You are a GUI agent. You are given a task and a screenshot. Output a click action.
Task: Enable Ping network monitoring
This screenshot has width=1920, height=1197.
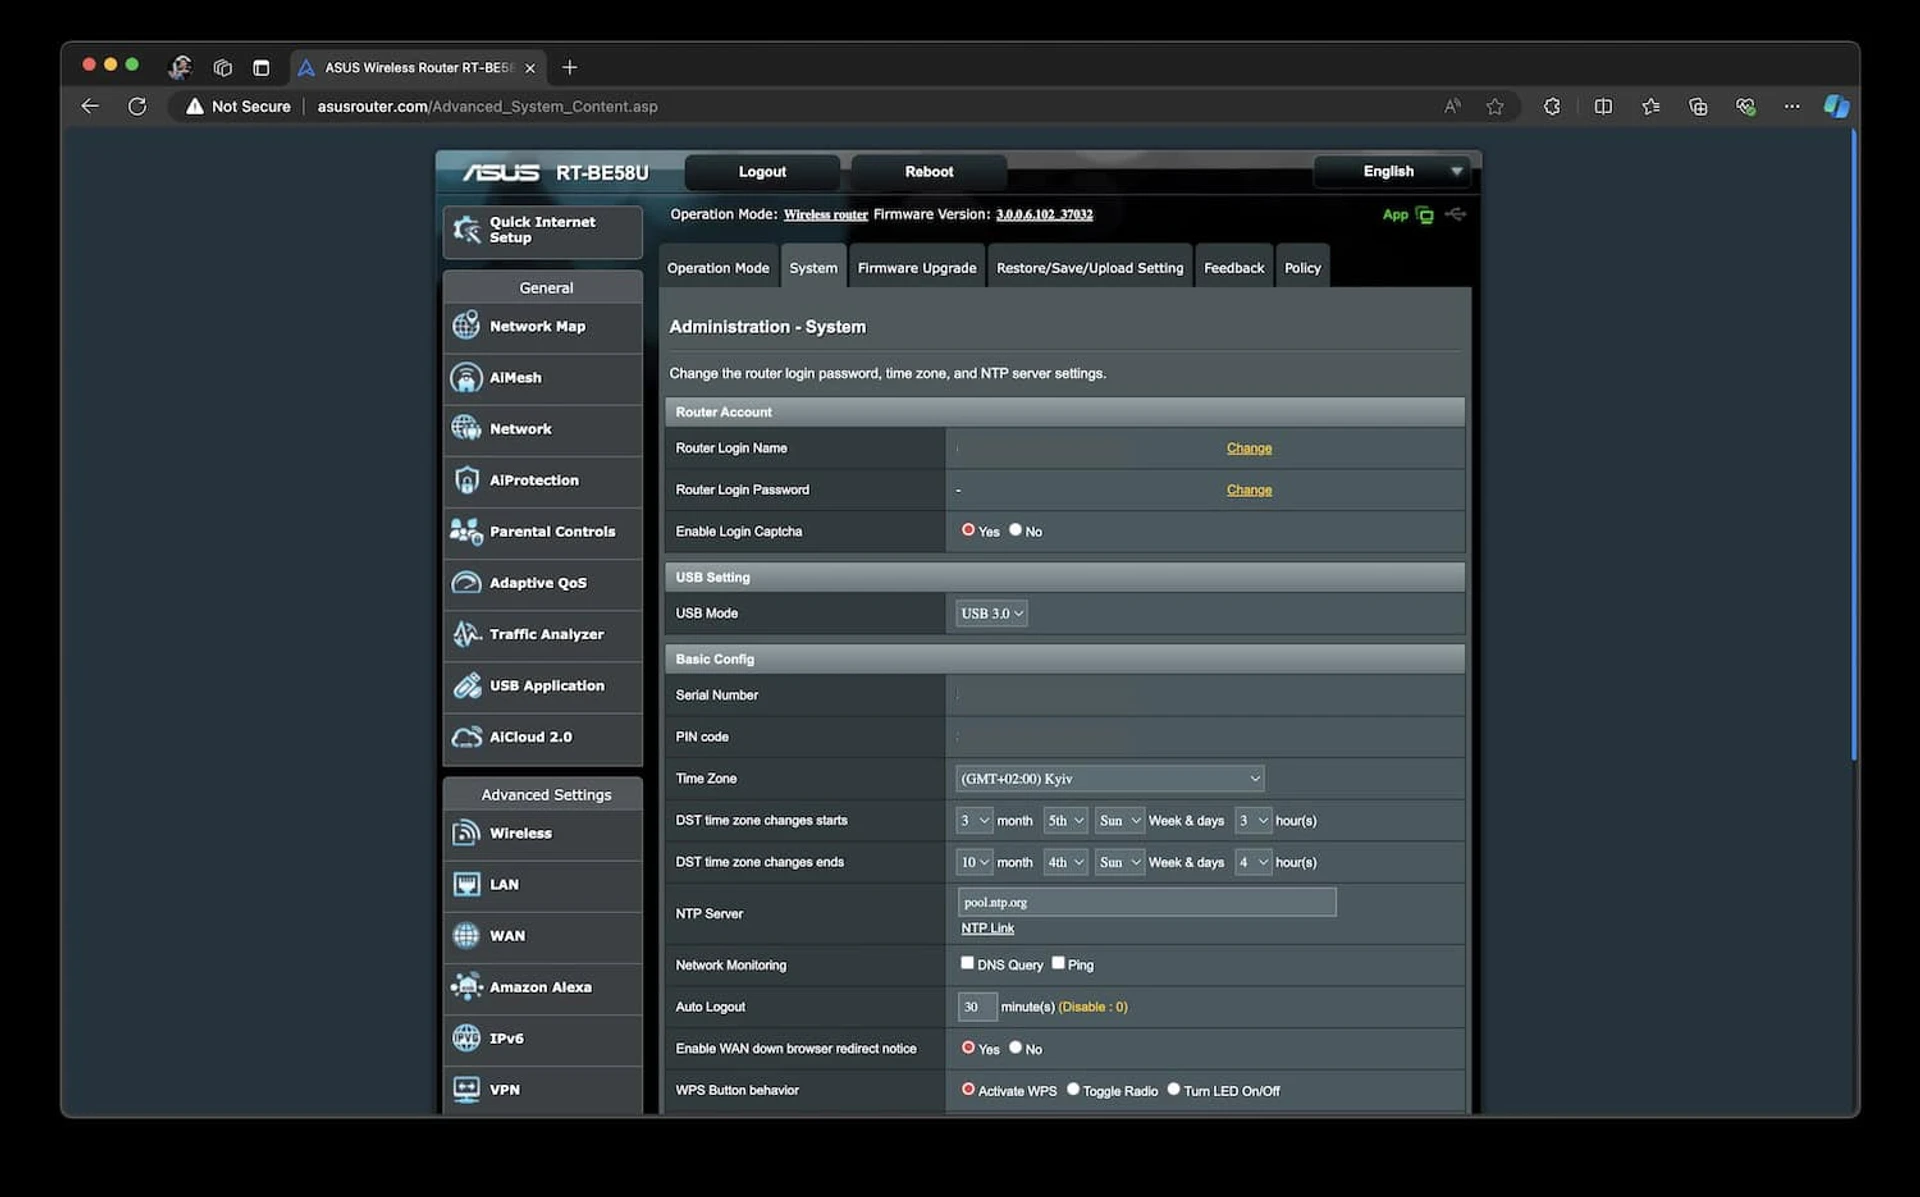click(x=1058, y=963)
